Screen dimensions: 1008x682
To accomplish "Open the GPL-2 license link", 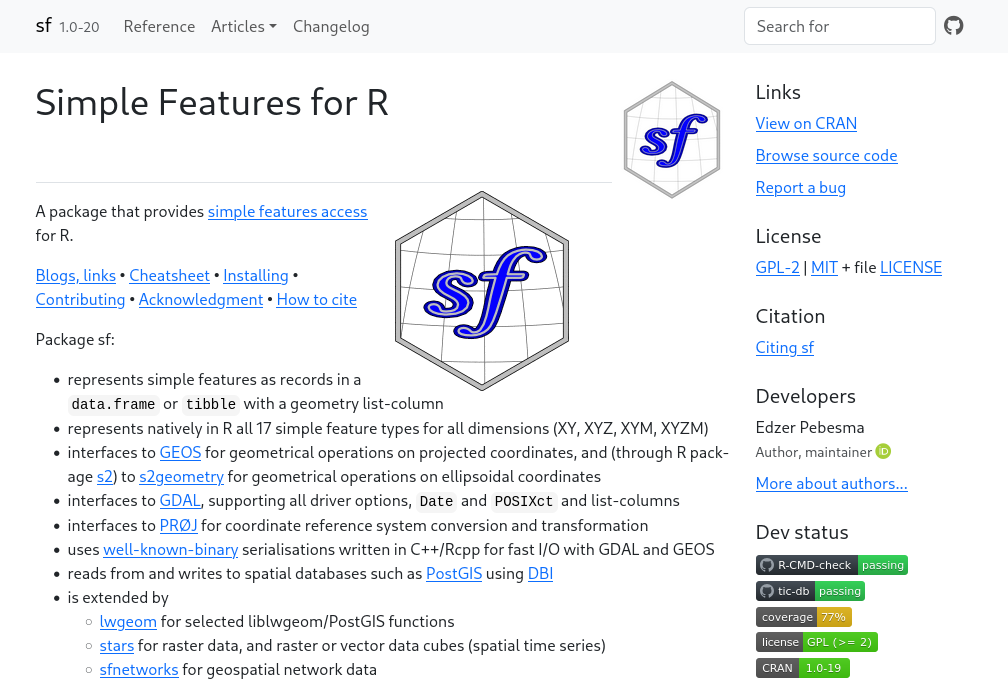I will (x=778, y=267).
